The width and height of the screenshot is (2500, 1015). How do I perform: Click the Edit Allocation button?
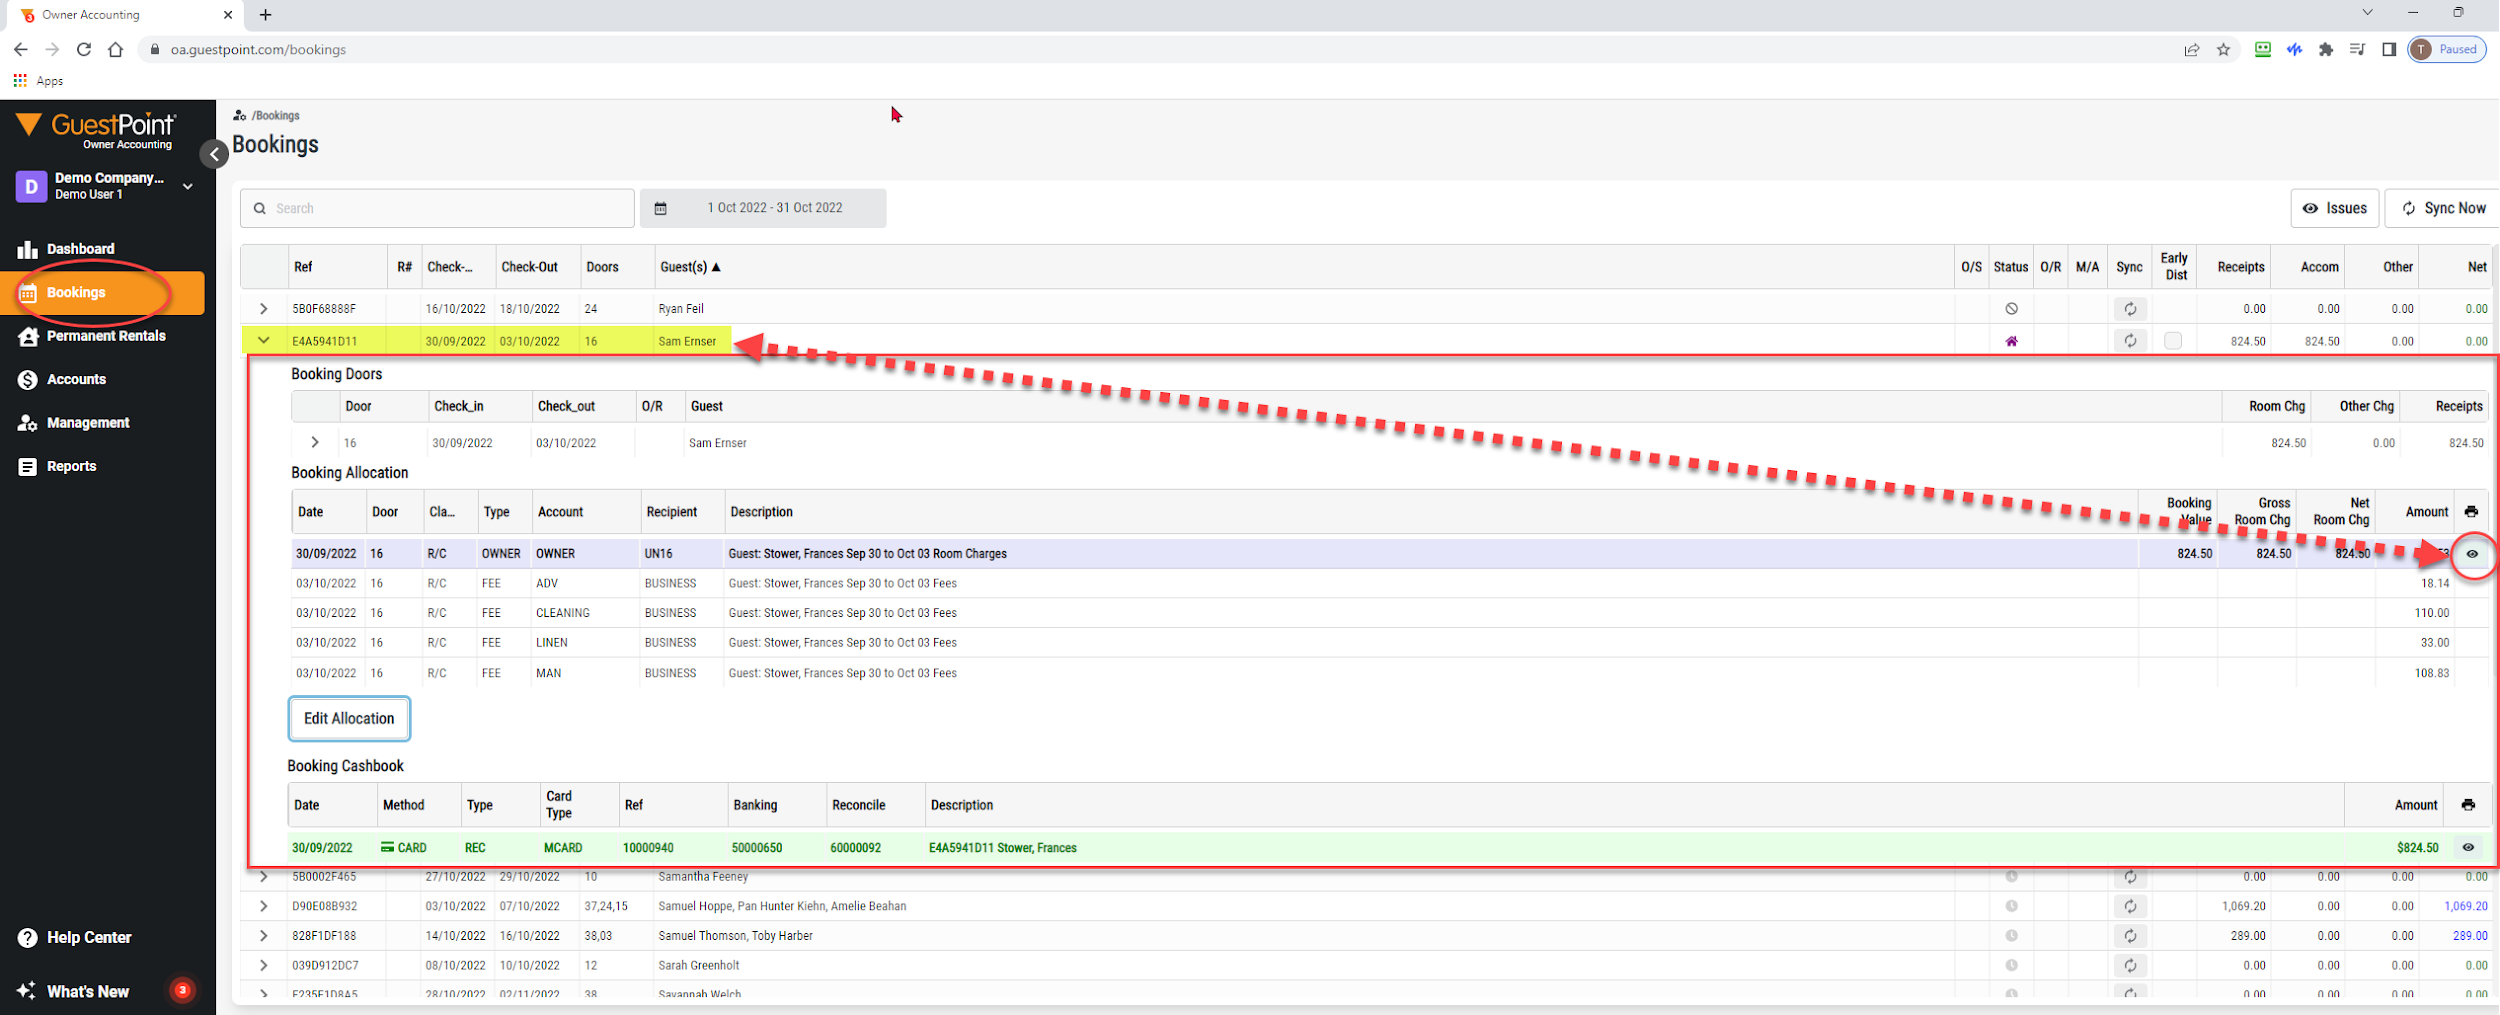click(349, 719)
